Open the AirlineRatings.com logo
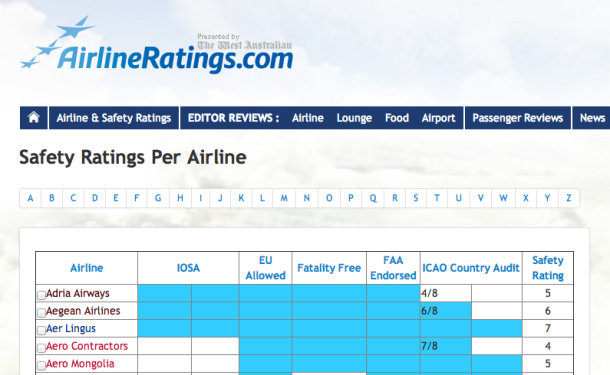The height and width of the screenshot is (375, 610). [156, 45]
